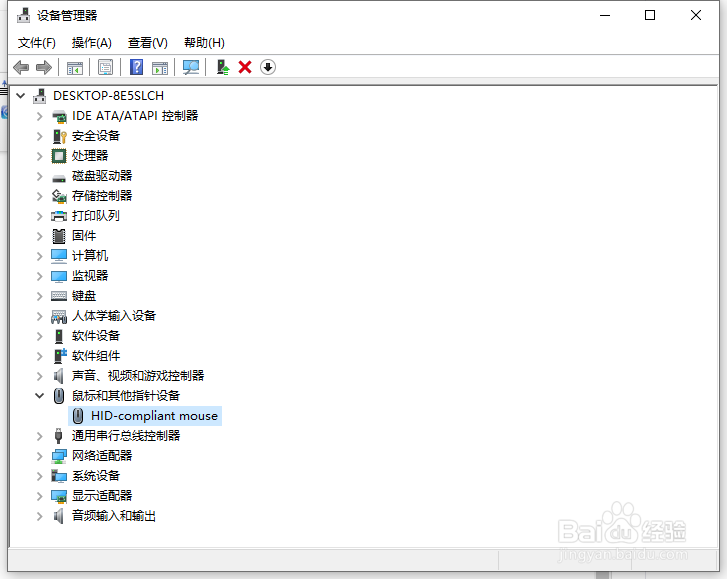Toggle the console tree pane icon

click(x=75, y=68)
